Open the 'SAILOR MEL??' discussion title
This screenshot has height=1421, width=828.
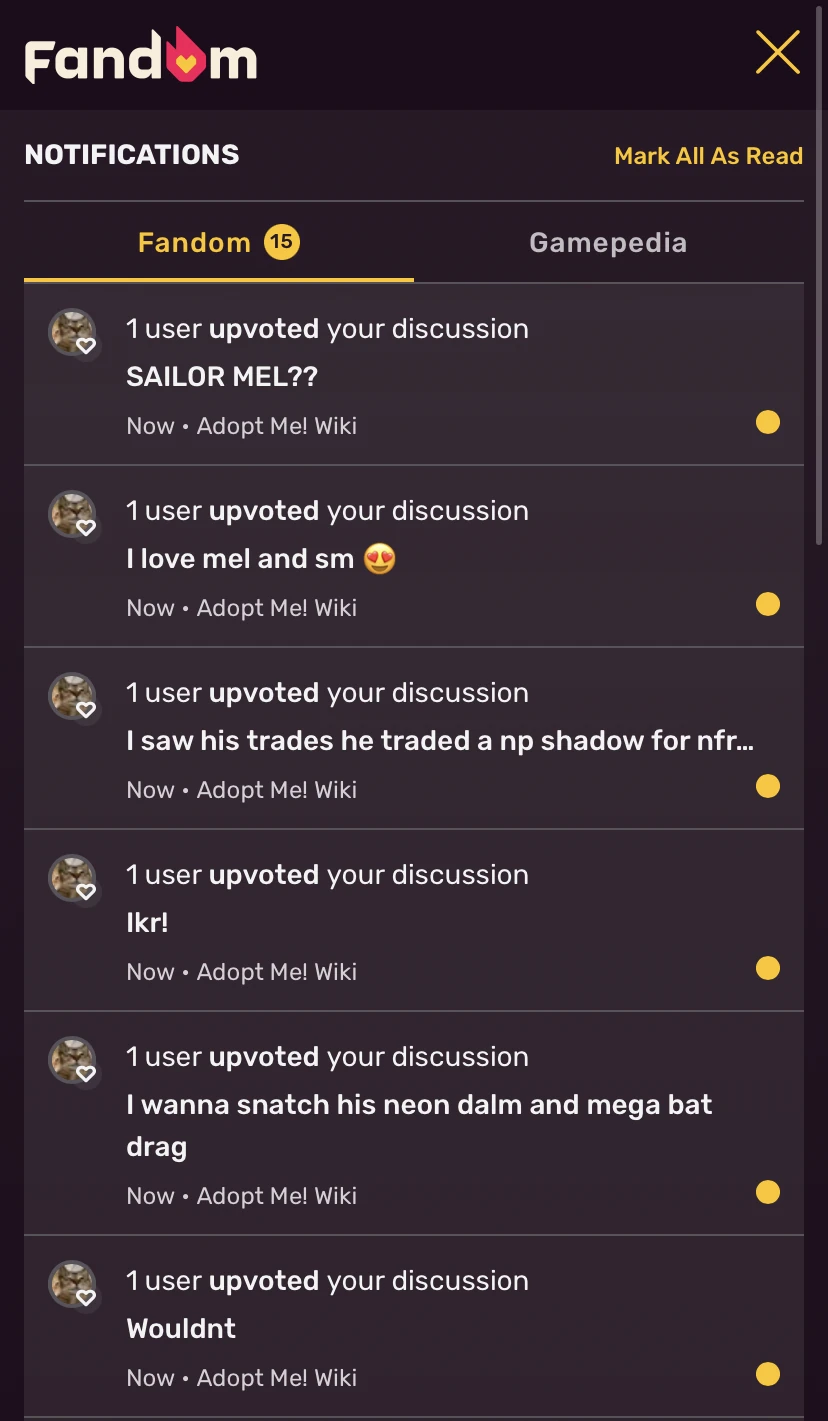click(x=222, y=377)
